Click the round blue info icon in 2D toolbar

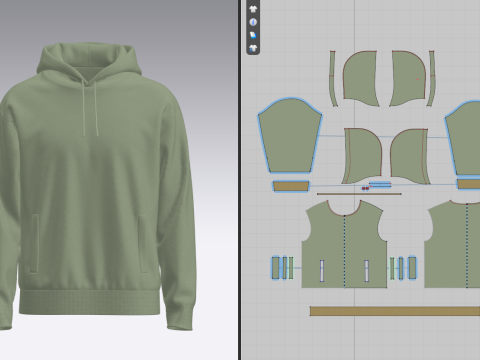(x=253, y=22)
